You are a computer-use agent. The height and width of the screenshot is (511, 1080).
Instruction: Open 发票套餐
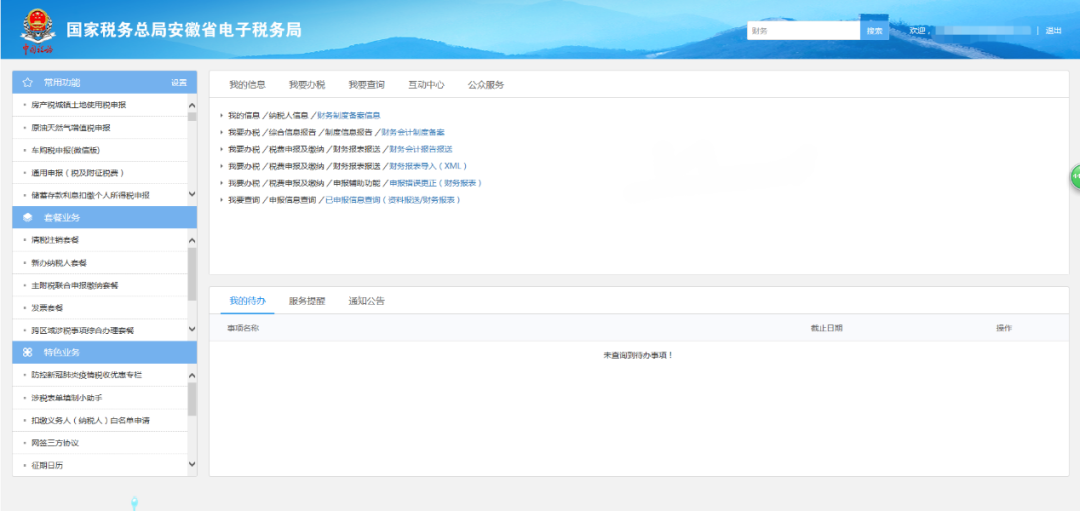48,308
